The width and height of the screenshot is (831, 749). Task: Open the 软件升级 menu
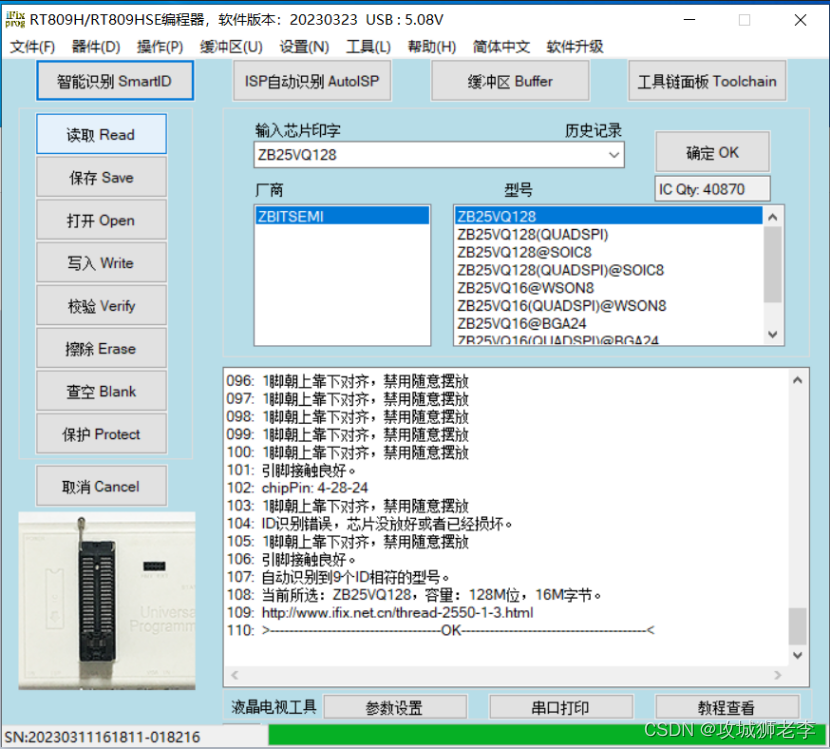click(x=575, y=47)
